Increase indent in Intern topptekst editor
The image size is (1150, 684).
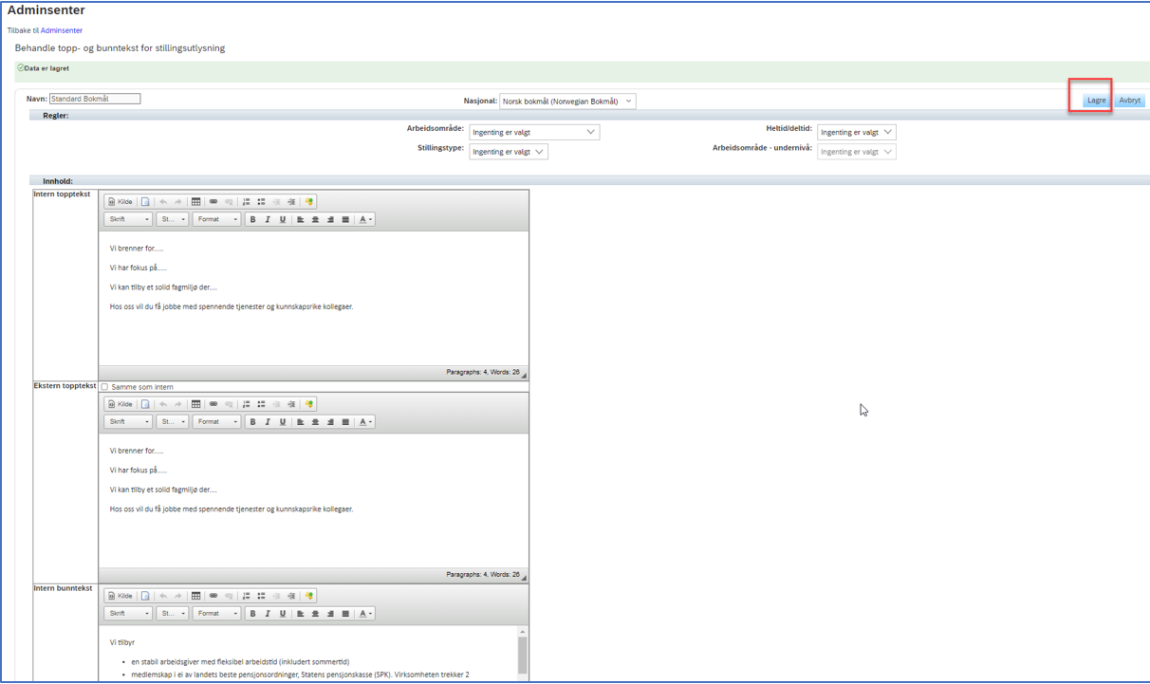pos(291,202)
